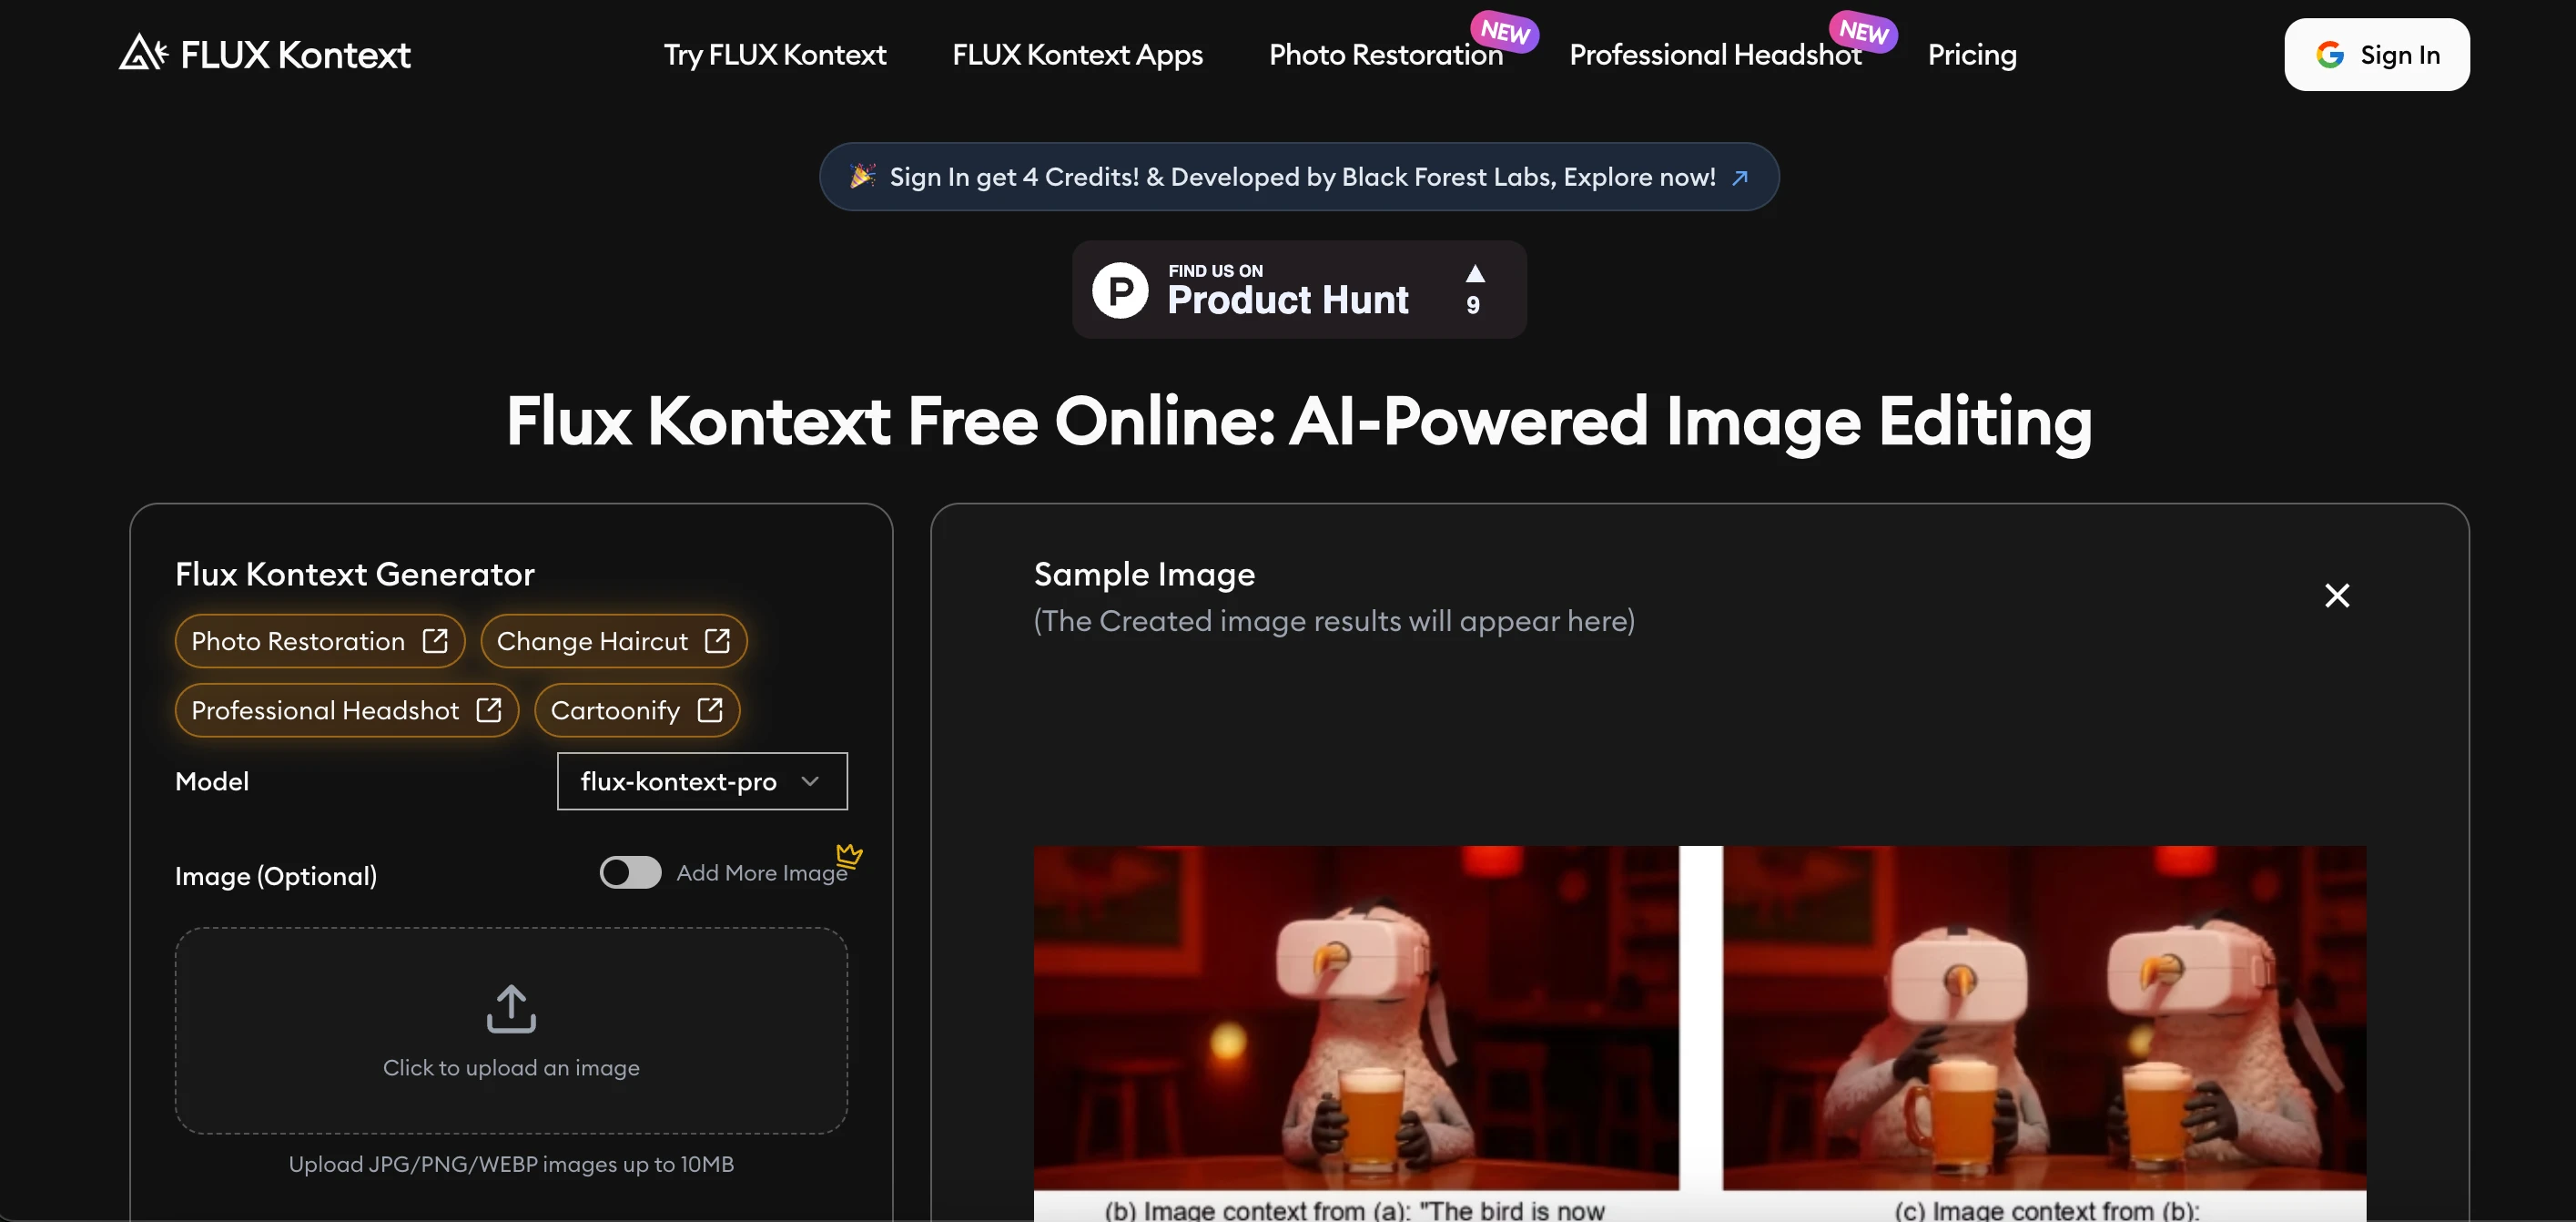Viewport: 2576px width, 1222px height.
Task: Click the external link icon beside Change Haircut
Action: coord(716,641)
